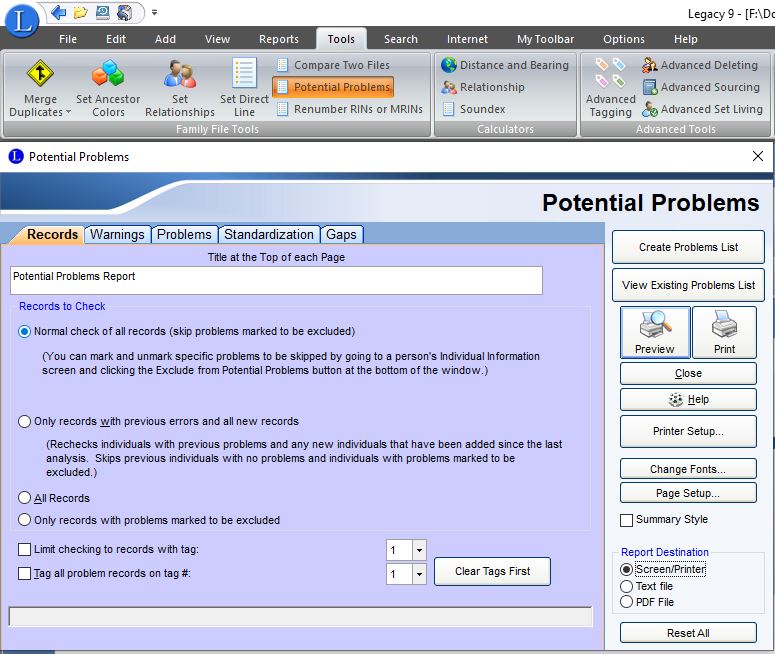Viewport: 775px width, 654px height.
Task: Click the Print printer button
Action: [x=724, y=332]
